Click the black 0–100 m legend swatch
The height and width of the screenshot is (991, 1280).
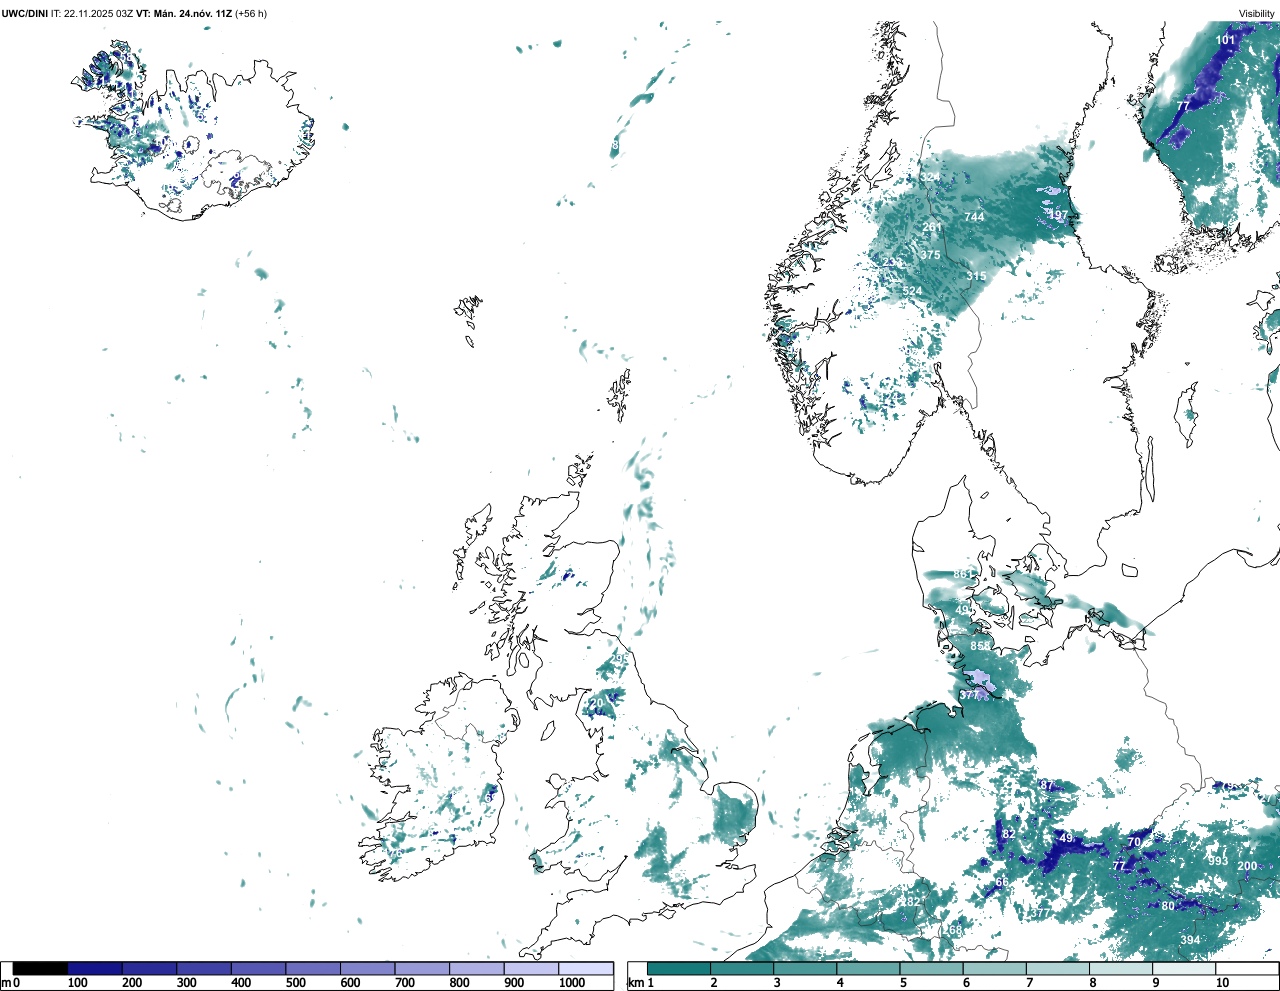click(40, 968)
